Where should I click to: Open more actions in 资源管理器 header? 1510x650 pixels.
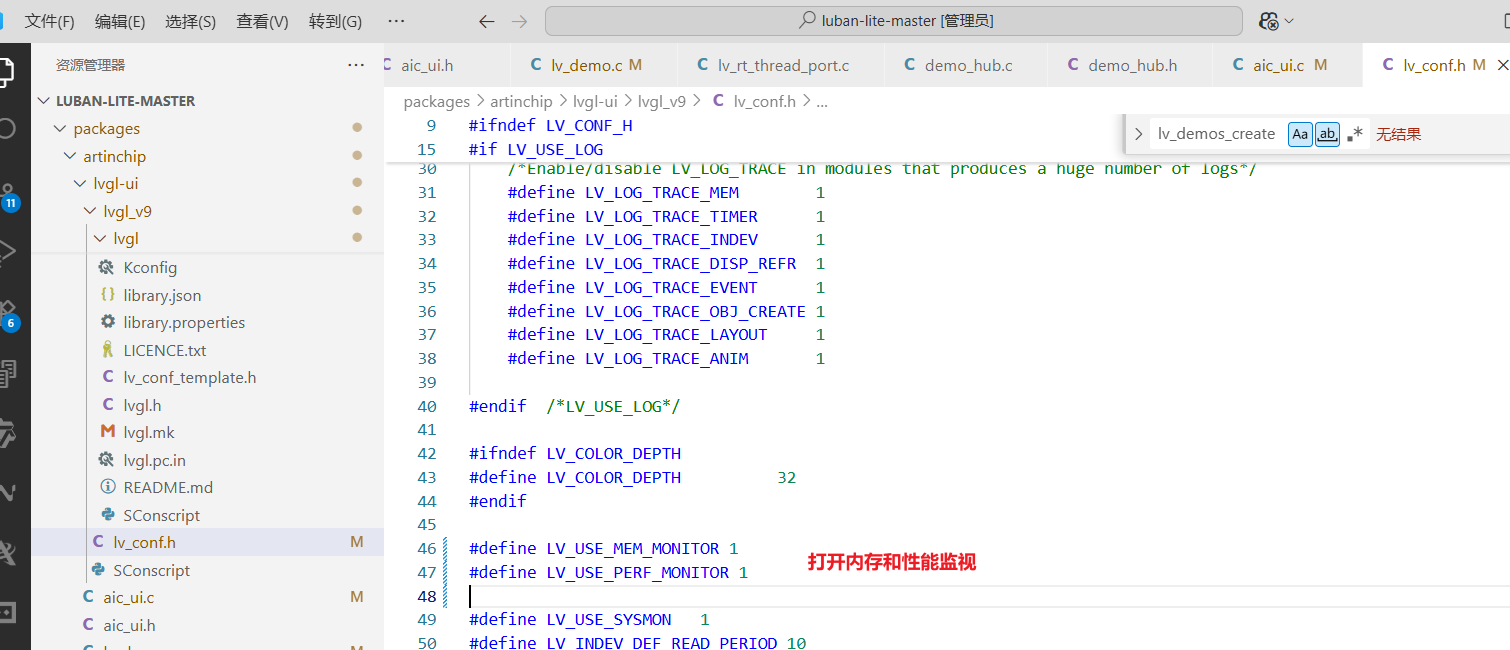click(356, 65)
